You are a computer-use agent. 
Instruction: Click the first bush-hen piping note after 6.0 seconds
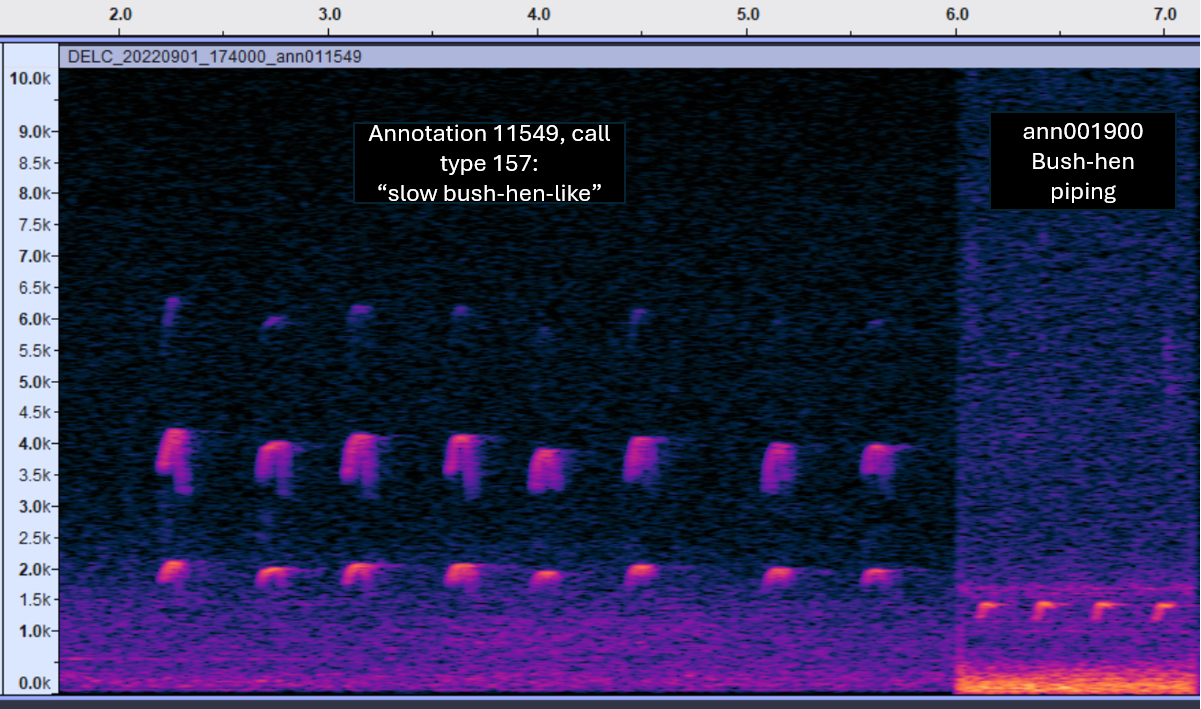(988, 608)
